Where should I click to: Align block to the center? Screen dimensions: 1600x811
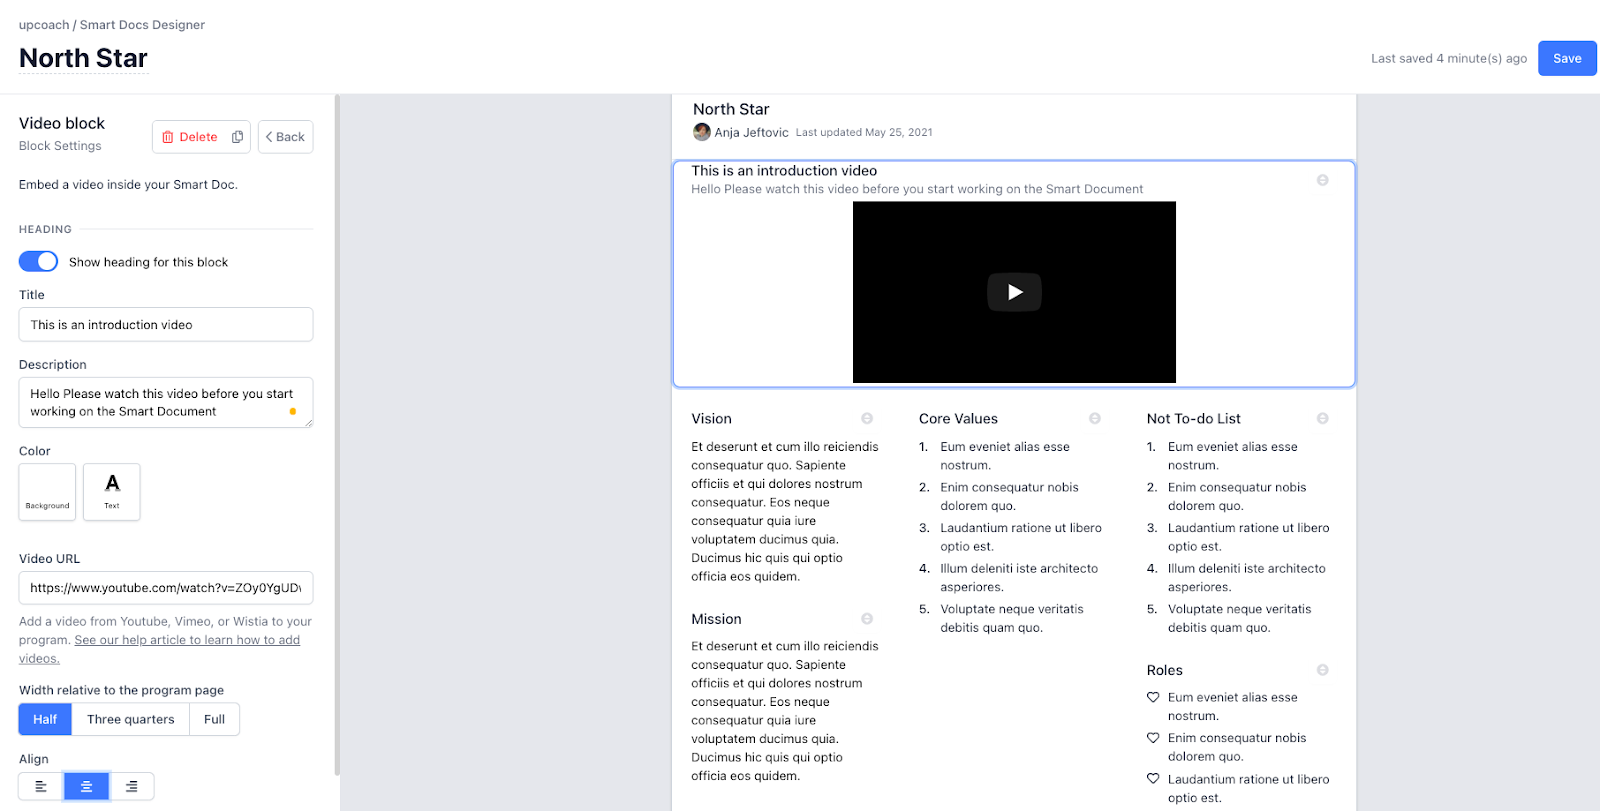click(x=86, y=786)
